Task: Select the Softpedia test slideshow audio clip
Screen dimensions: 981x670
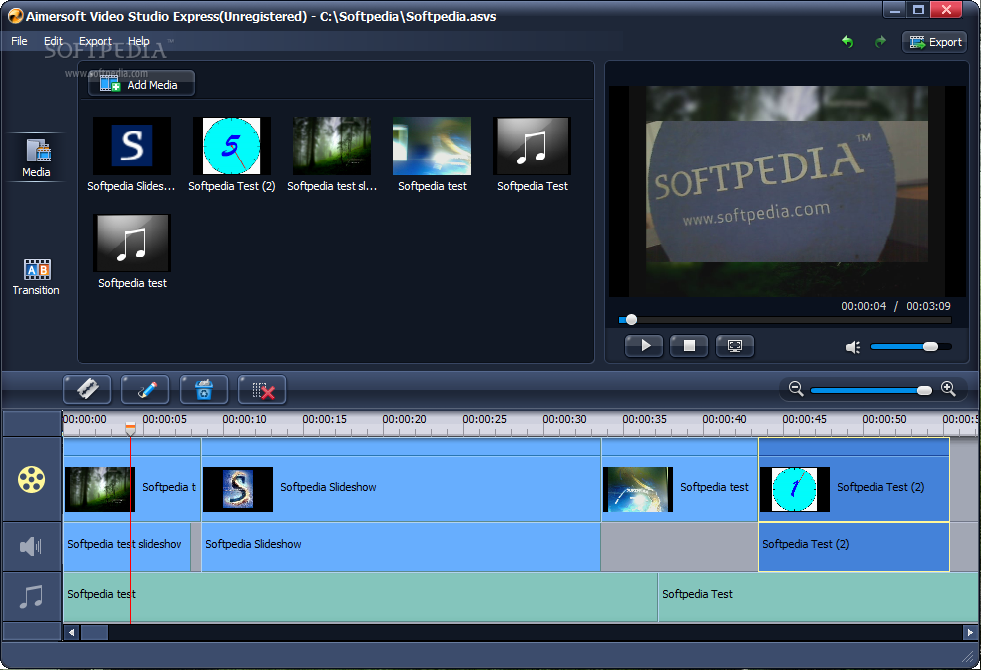Action: [x=127, y=547]
